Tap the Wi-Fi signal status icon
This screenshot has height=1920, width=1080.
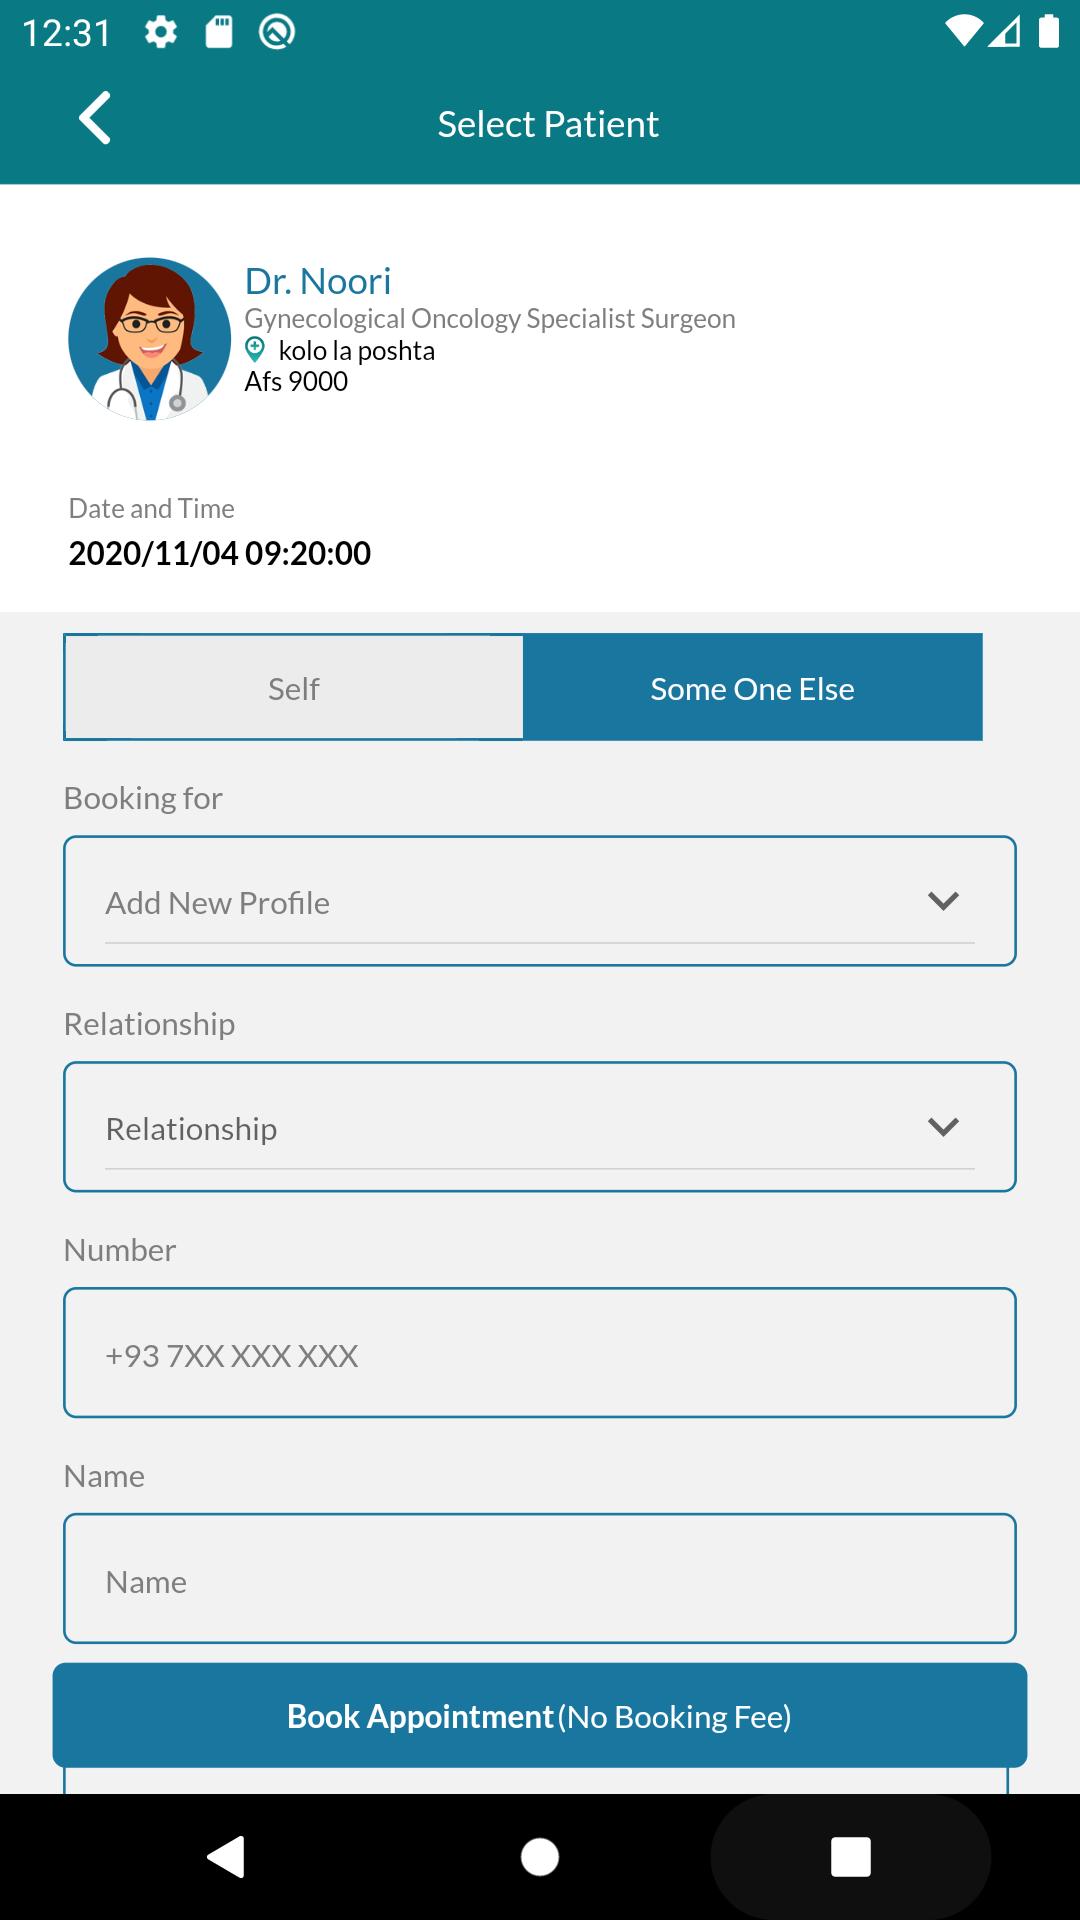(x=963, y=32)
